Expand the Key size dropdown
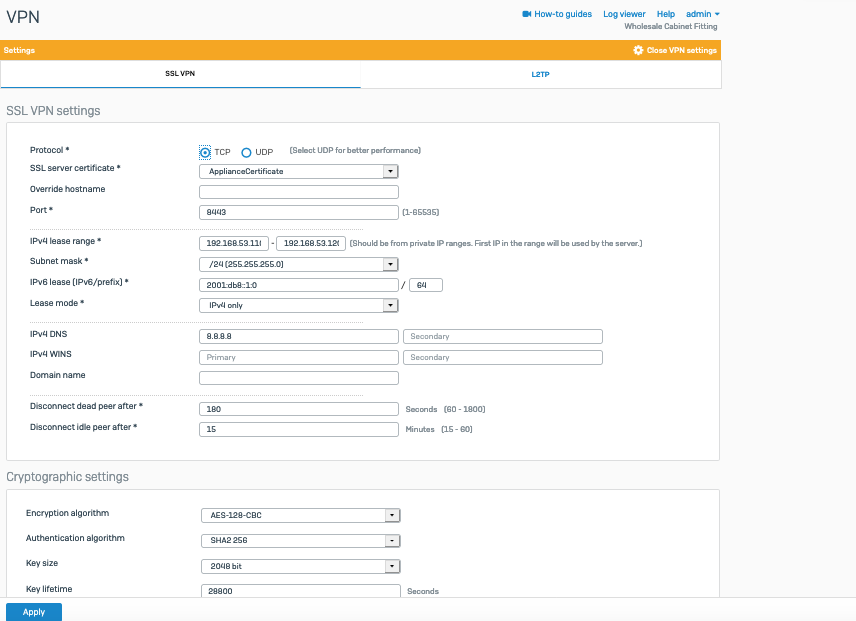 [299, 566]
